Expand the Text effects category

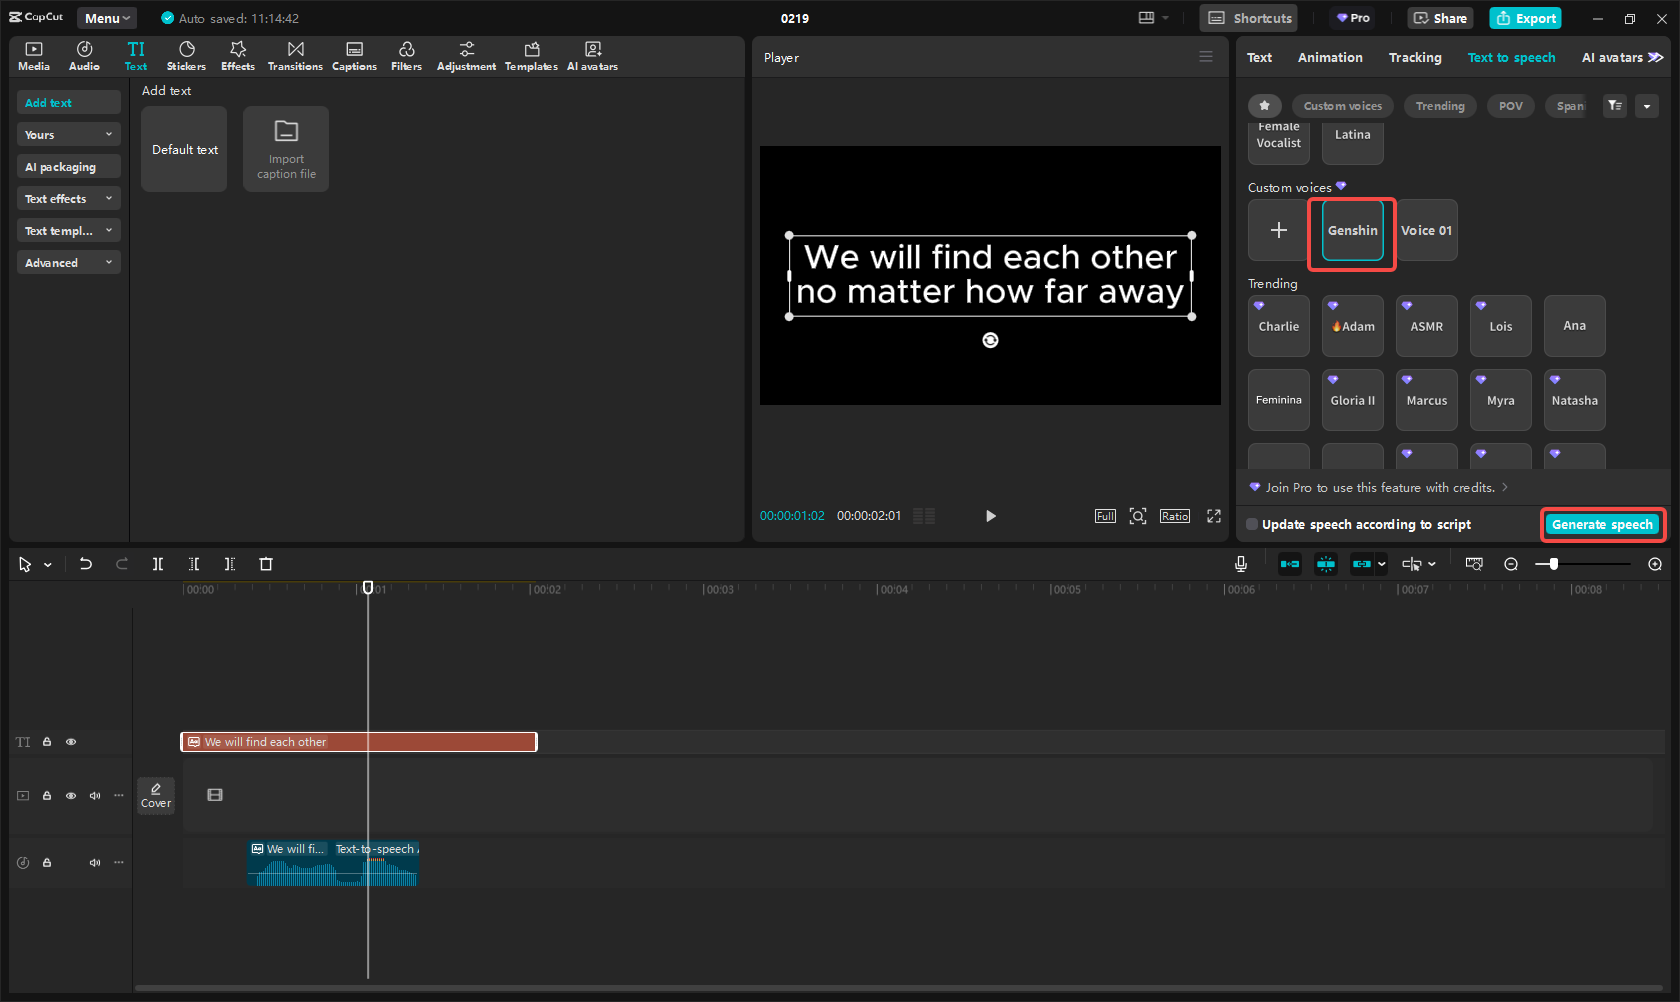tap(68, 199)
